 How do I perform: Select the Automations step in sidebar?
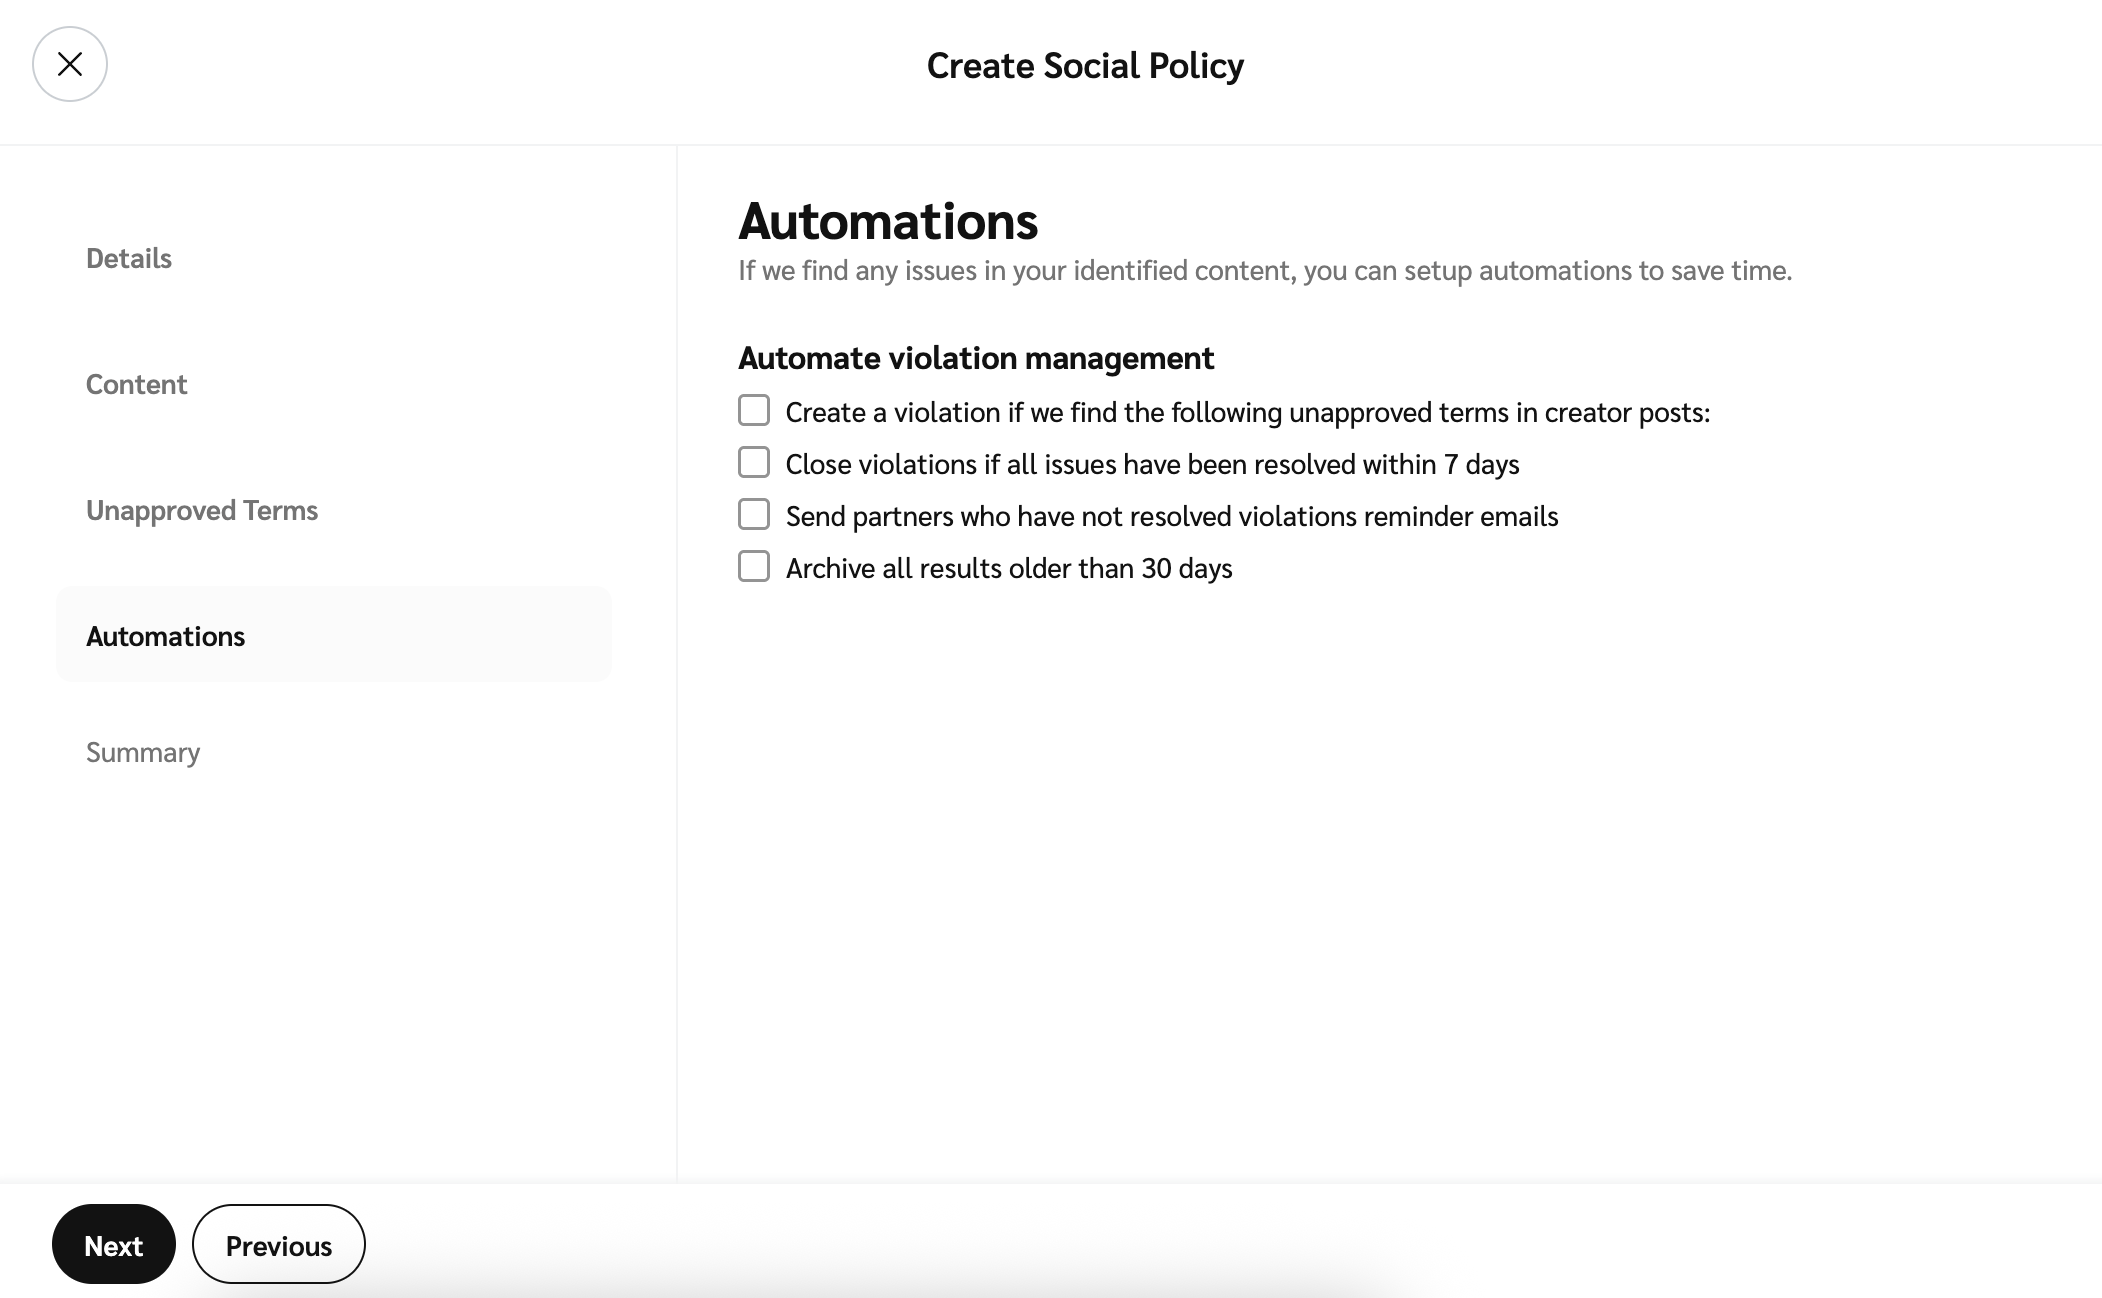pos(166,636)
